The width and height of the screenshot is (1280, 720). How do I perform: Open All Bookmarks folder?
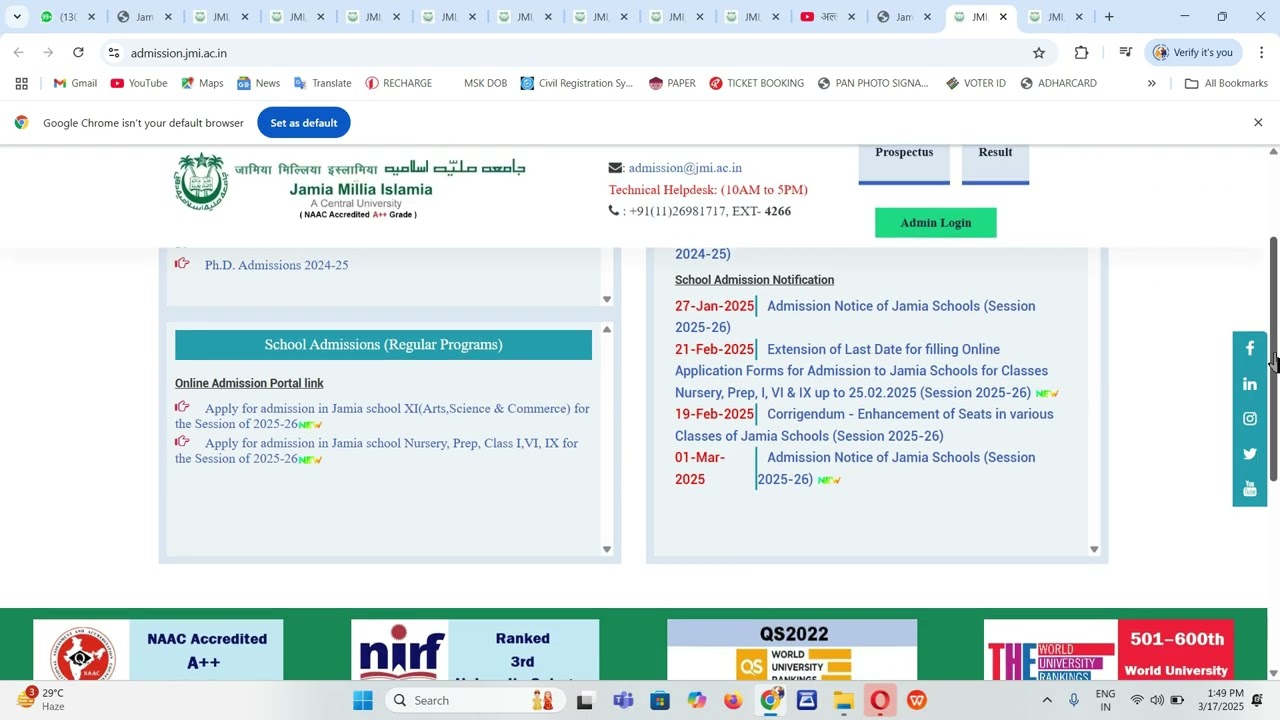1226,83
